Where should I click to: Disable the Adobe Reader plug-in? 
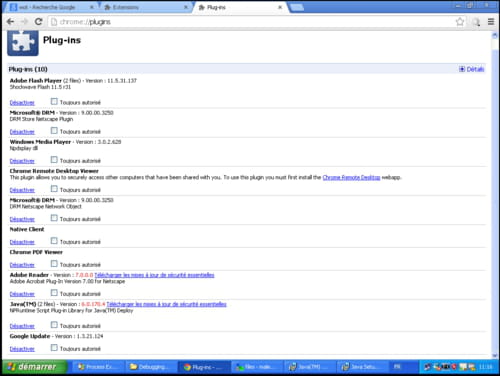(x=22, y=294)
